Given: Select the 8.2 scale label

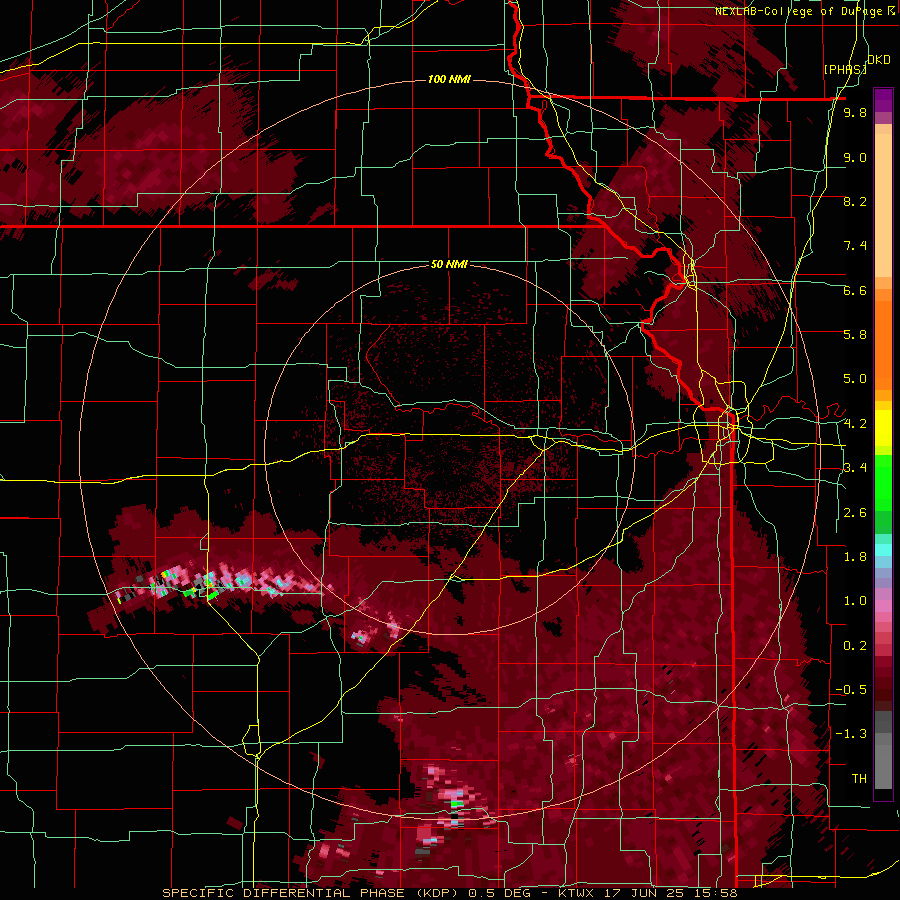Looking at the screenshot, I should tap(855, 201).
